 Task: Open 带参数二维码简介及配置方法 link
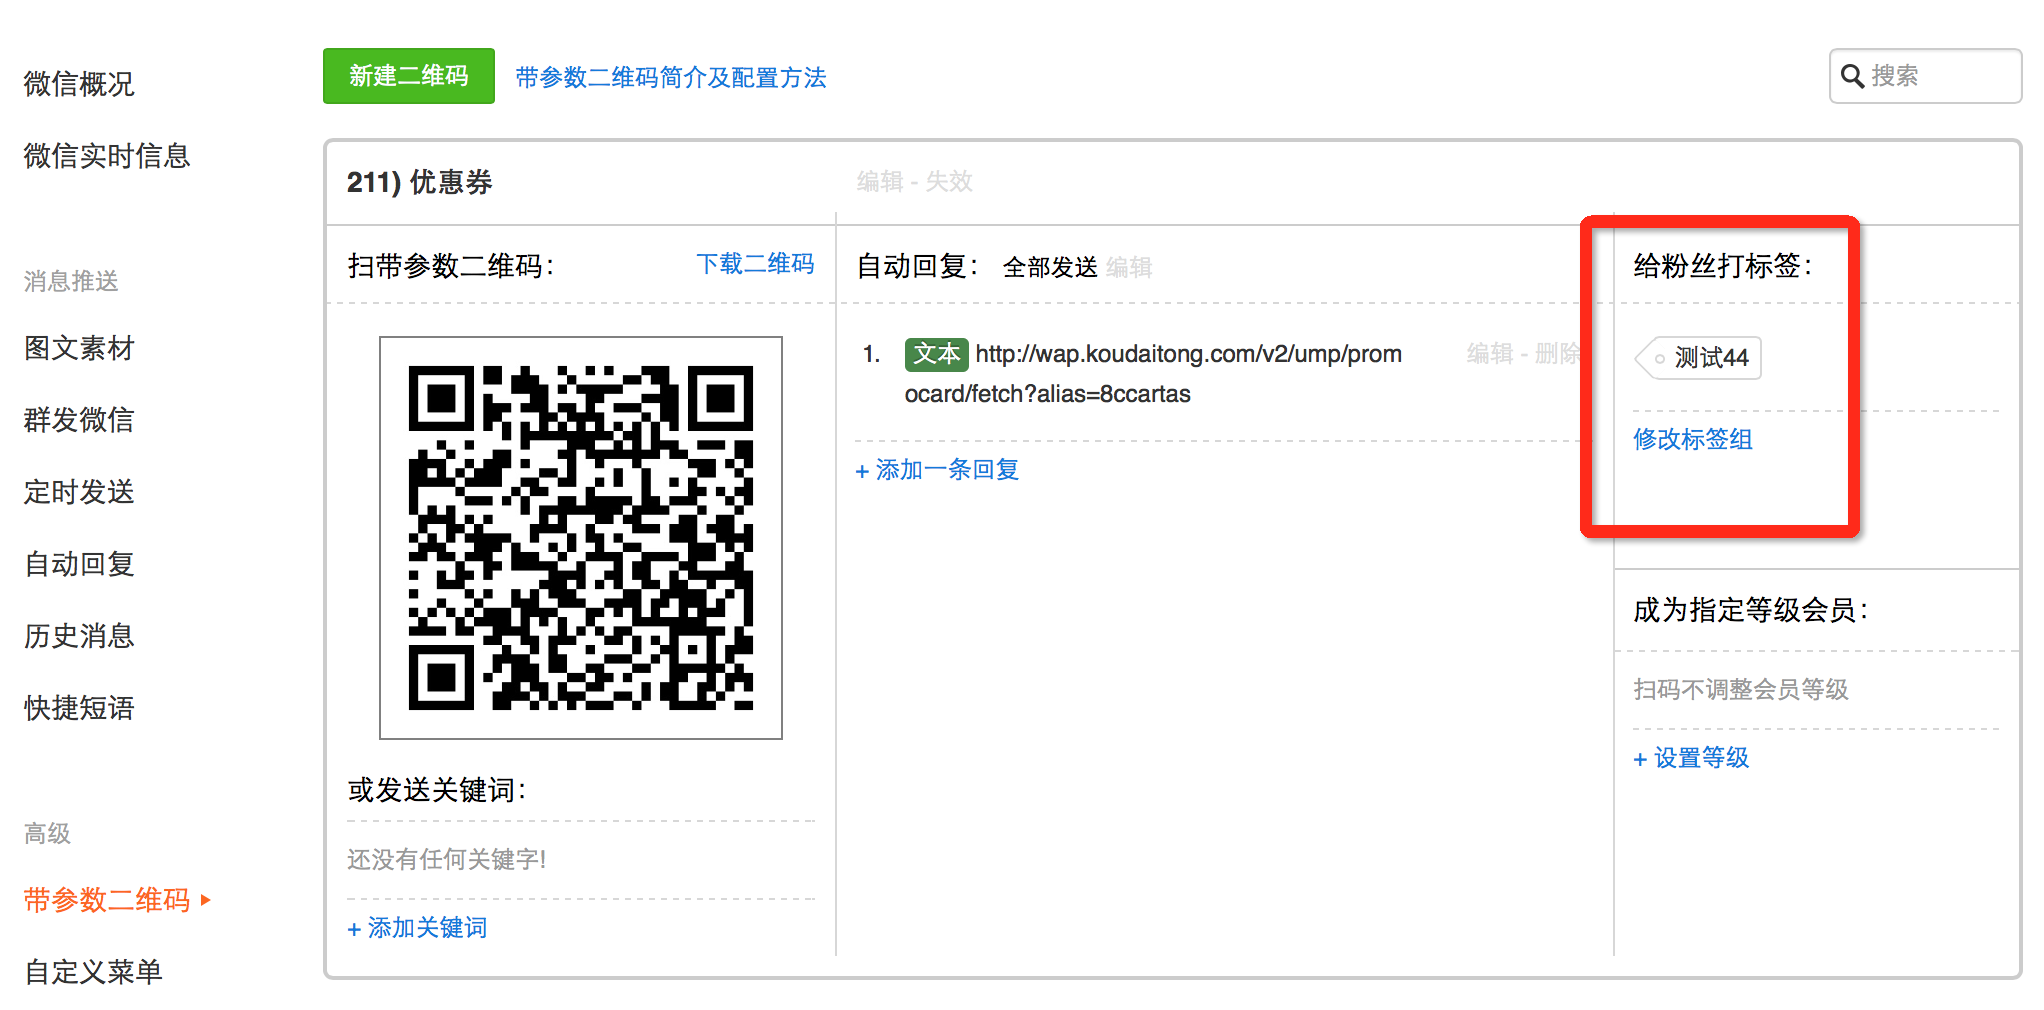point(670,77)
